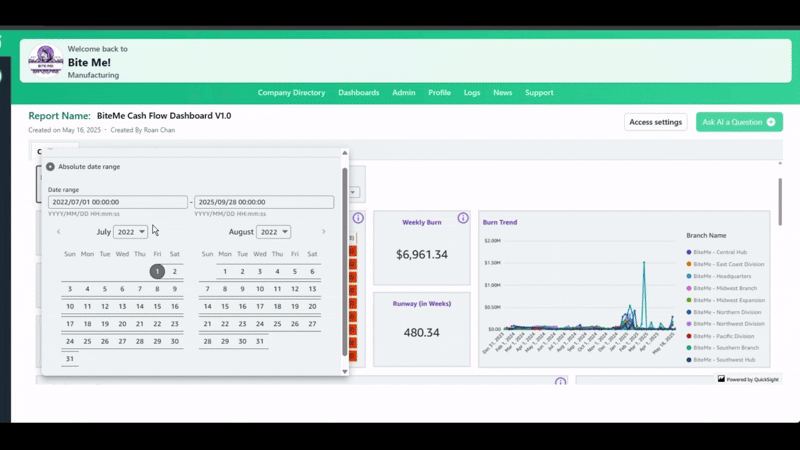
Task: Click BiteMe - Northwest Division legend entry
Action: (x=726, y=324)
